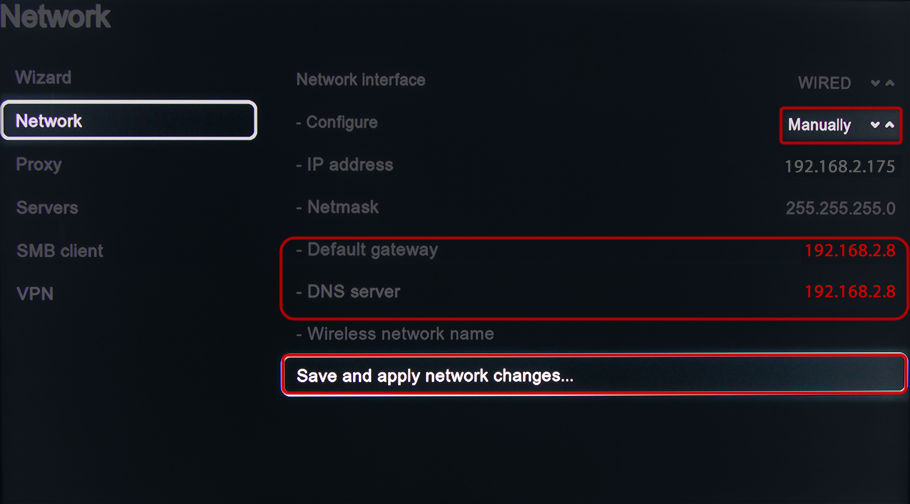910x504 pixels.
Task: Switch to SMB client settings
Action: point(60,251)
